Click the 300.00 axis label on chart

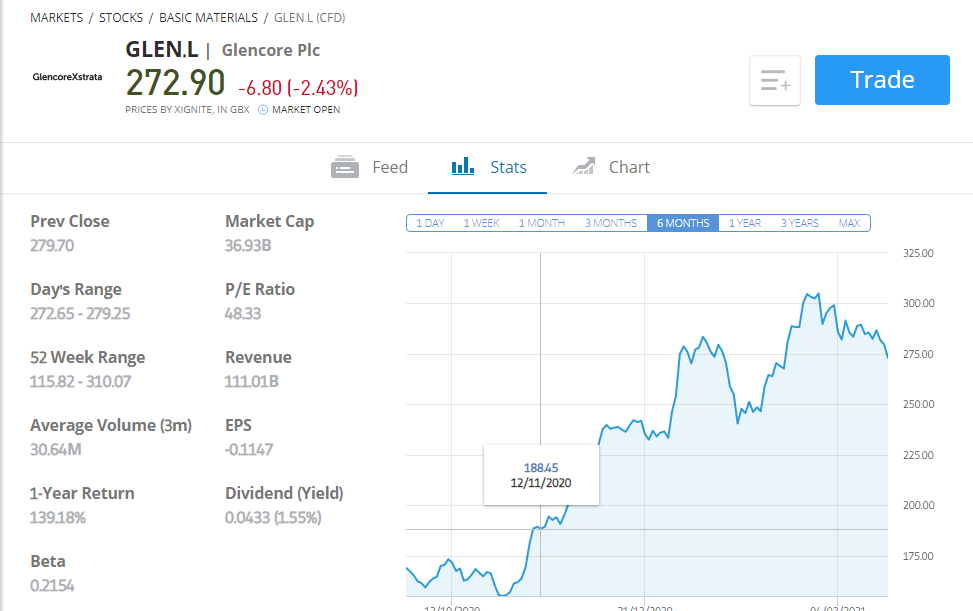coord(918,303)
